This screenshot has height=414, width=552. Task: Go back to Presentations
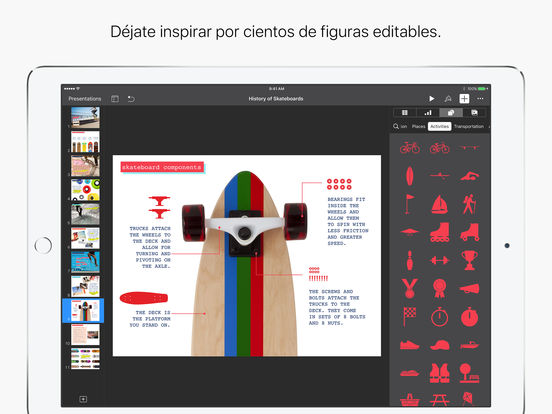pos(85,99)
